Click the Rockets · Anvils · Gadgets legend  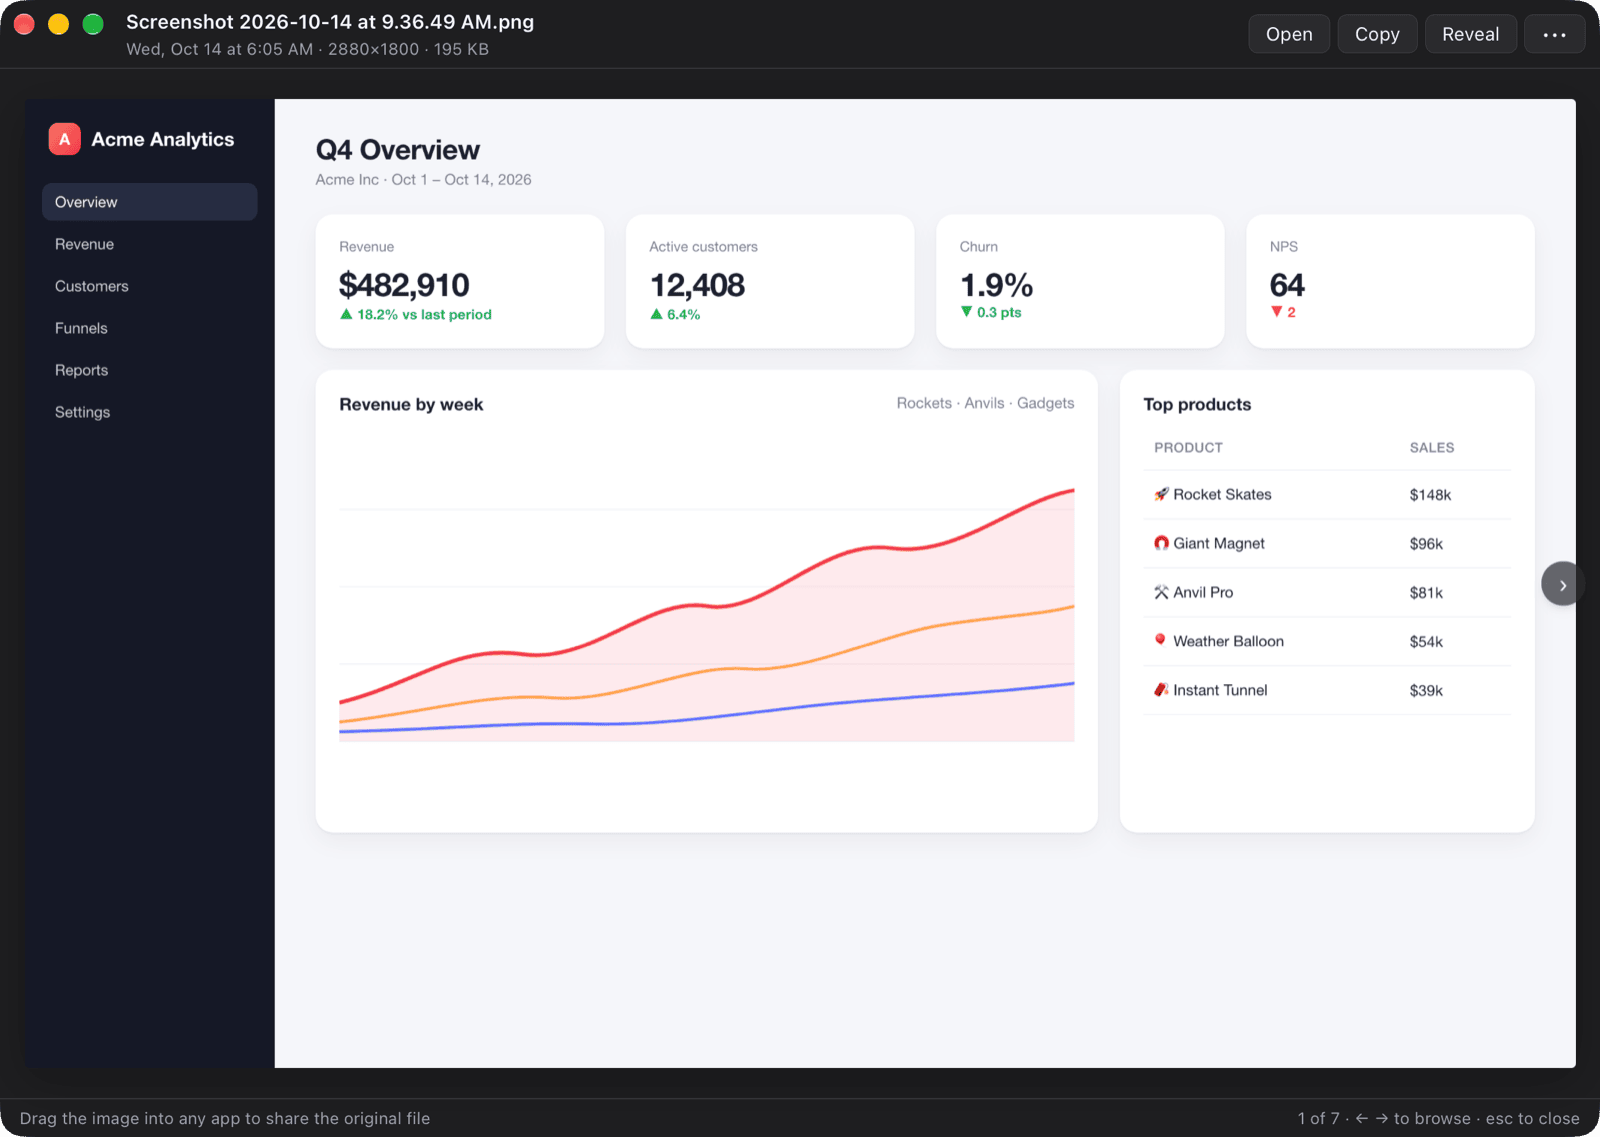pyautogui.click(x=985, y=403)
